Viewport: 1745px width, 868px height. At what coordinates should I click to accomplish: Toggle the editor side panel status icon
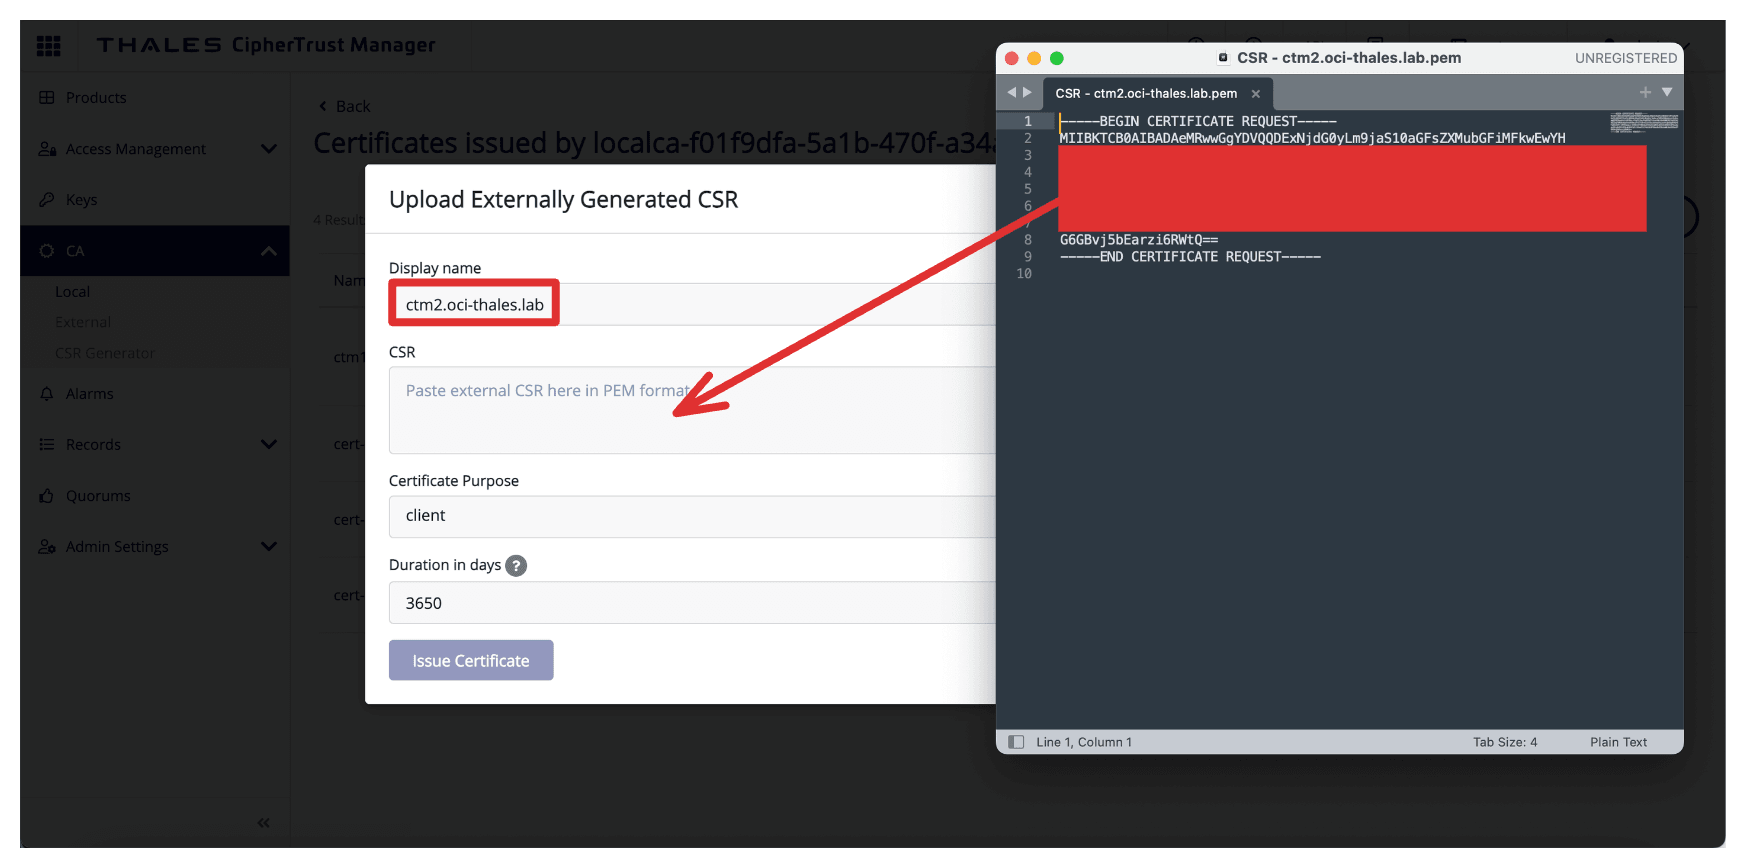click(1016, 742)
